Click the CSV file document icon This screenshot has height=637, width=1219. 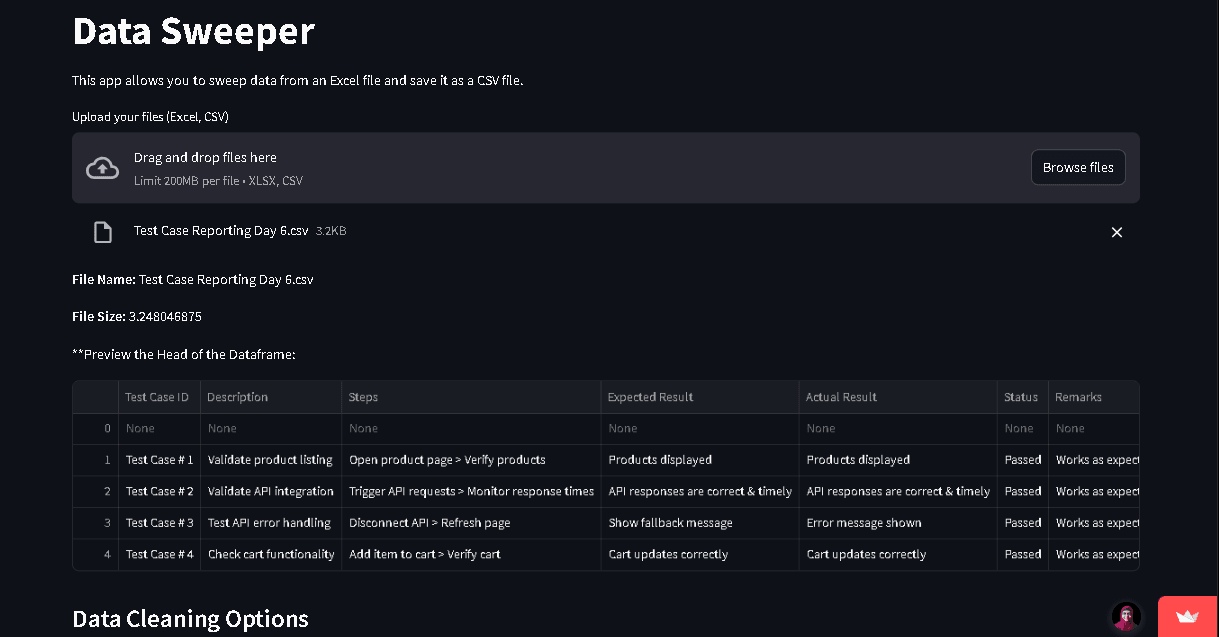pos(102,232)
